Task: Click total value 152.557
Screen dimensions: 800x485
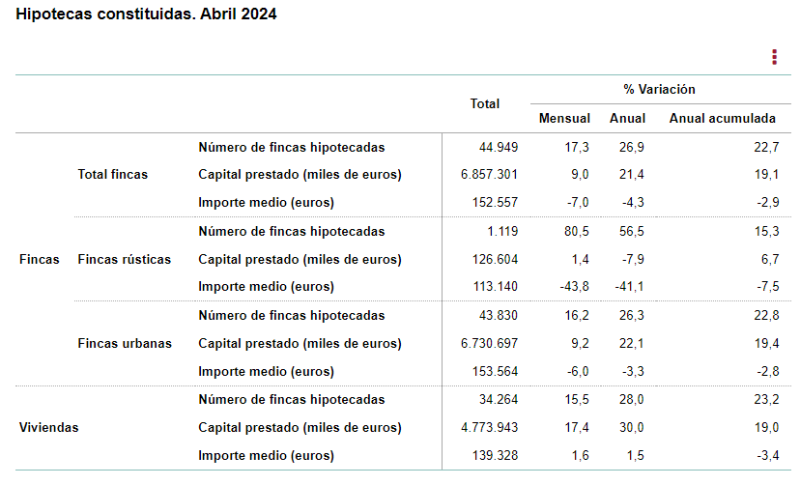Action: 495,202
